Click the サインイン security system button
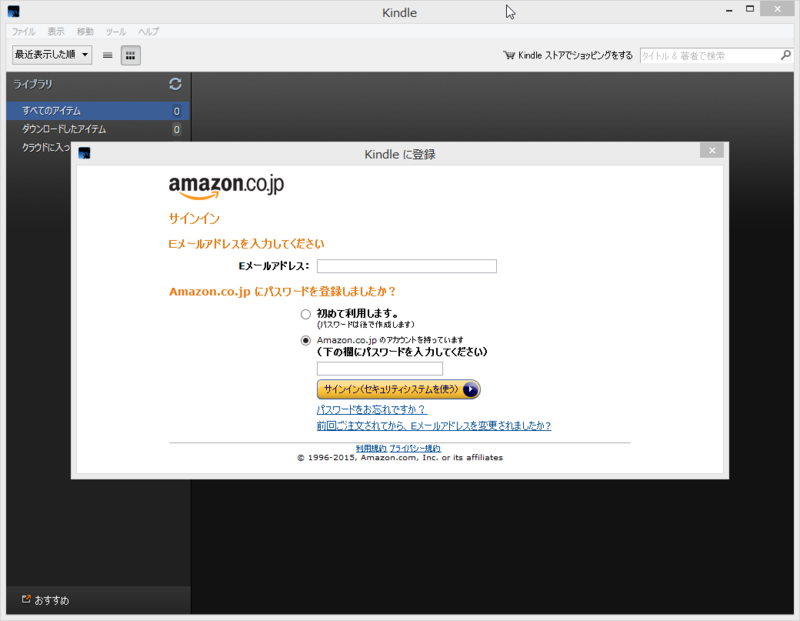Viewport: 800px width, 621px height. (x=398, y=389)
